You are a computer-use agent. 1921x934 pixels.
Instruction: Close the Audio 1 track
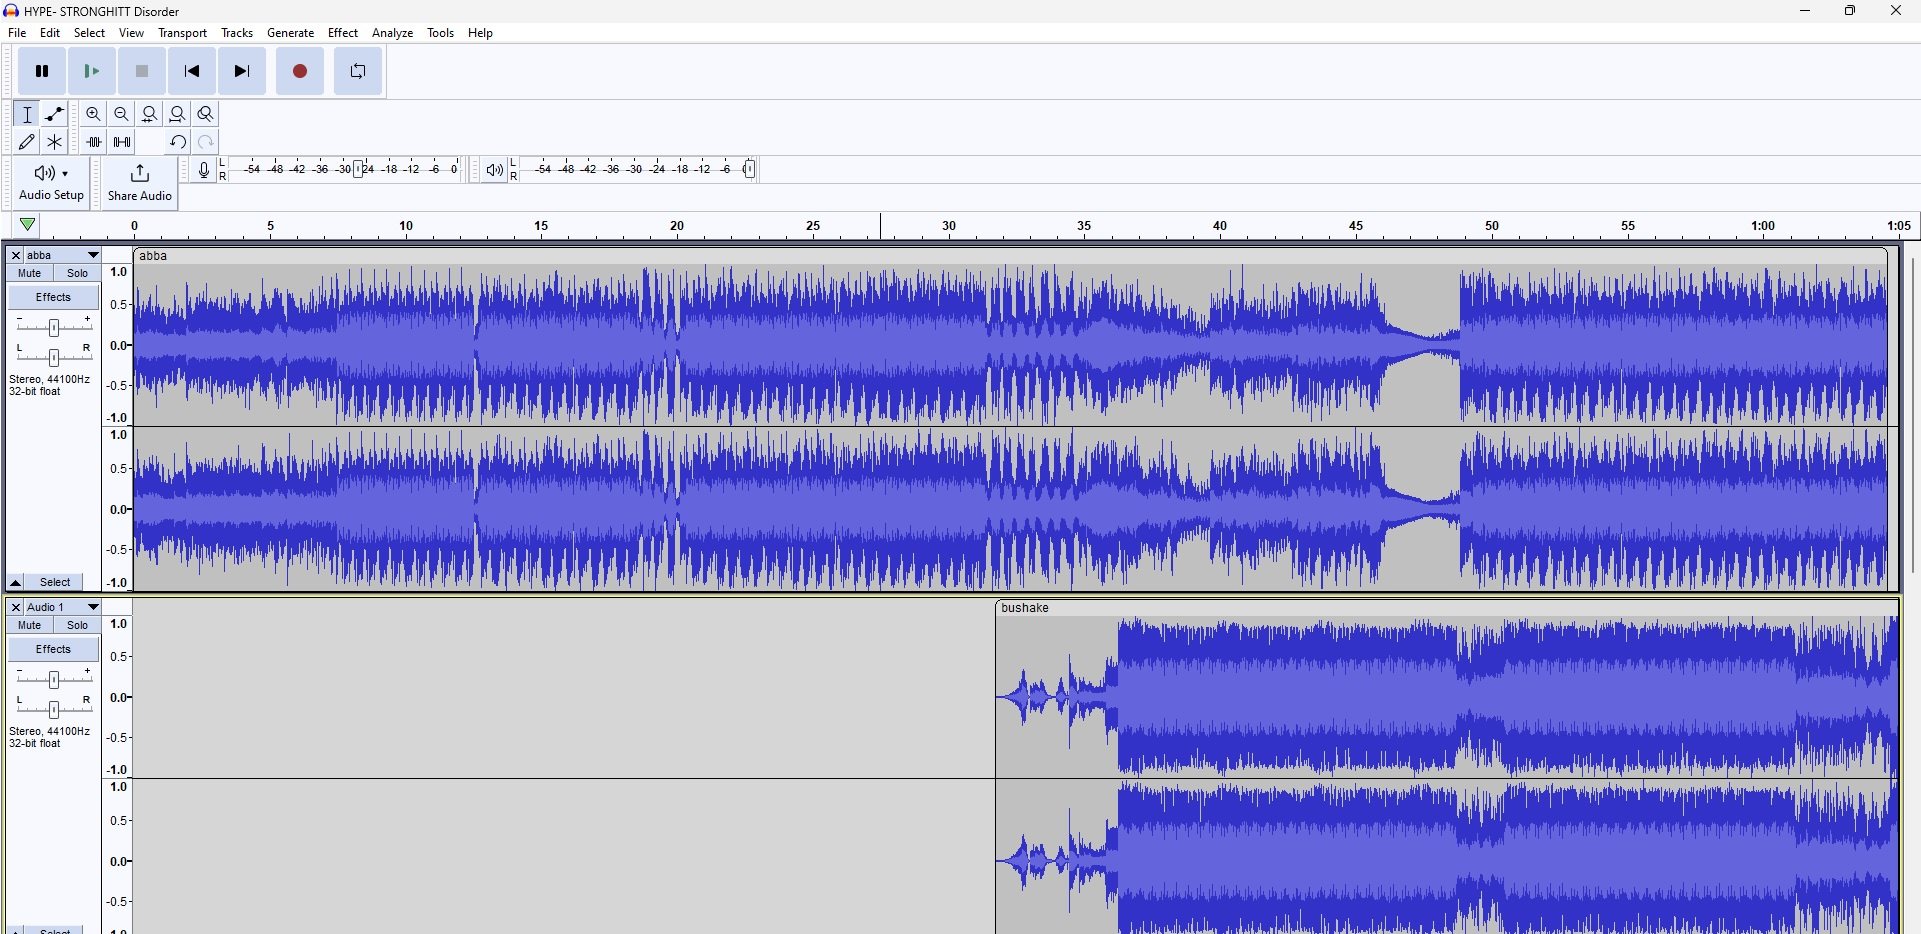15,608
